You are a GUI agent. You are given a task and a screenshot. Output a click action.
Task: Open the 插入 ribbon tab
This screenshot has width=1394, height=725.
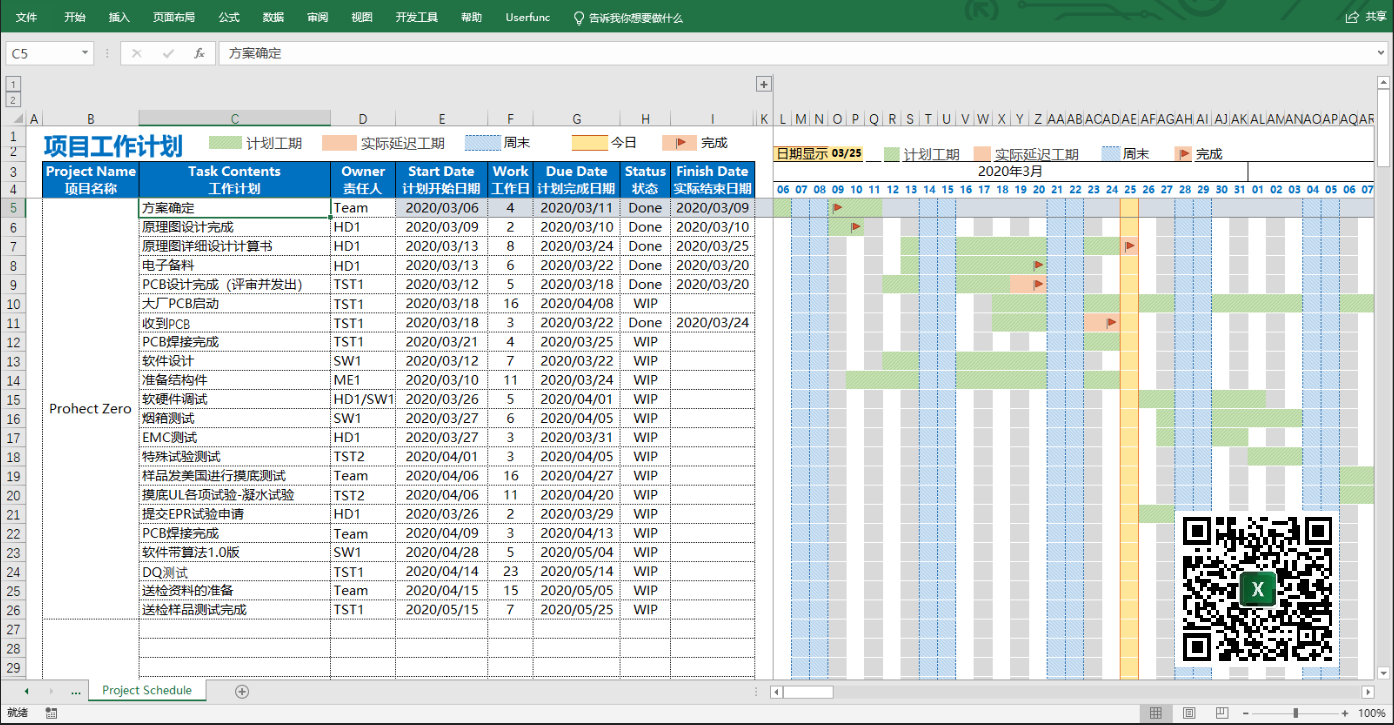pos(119,18)
